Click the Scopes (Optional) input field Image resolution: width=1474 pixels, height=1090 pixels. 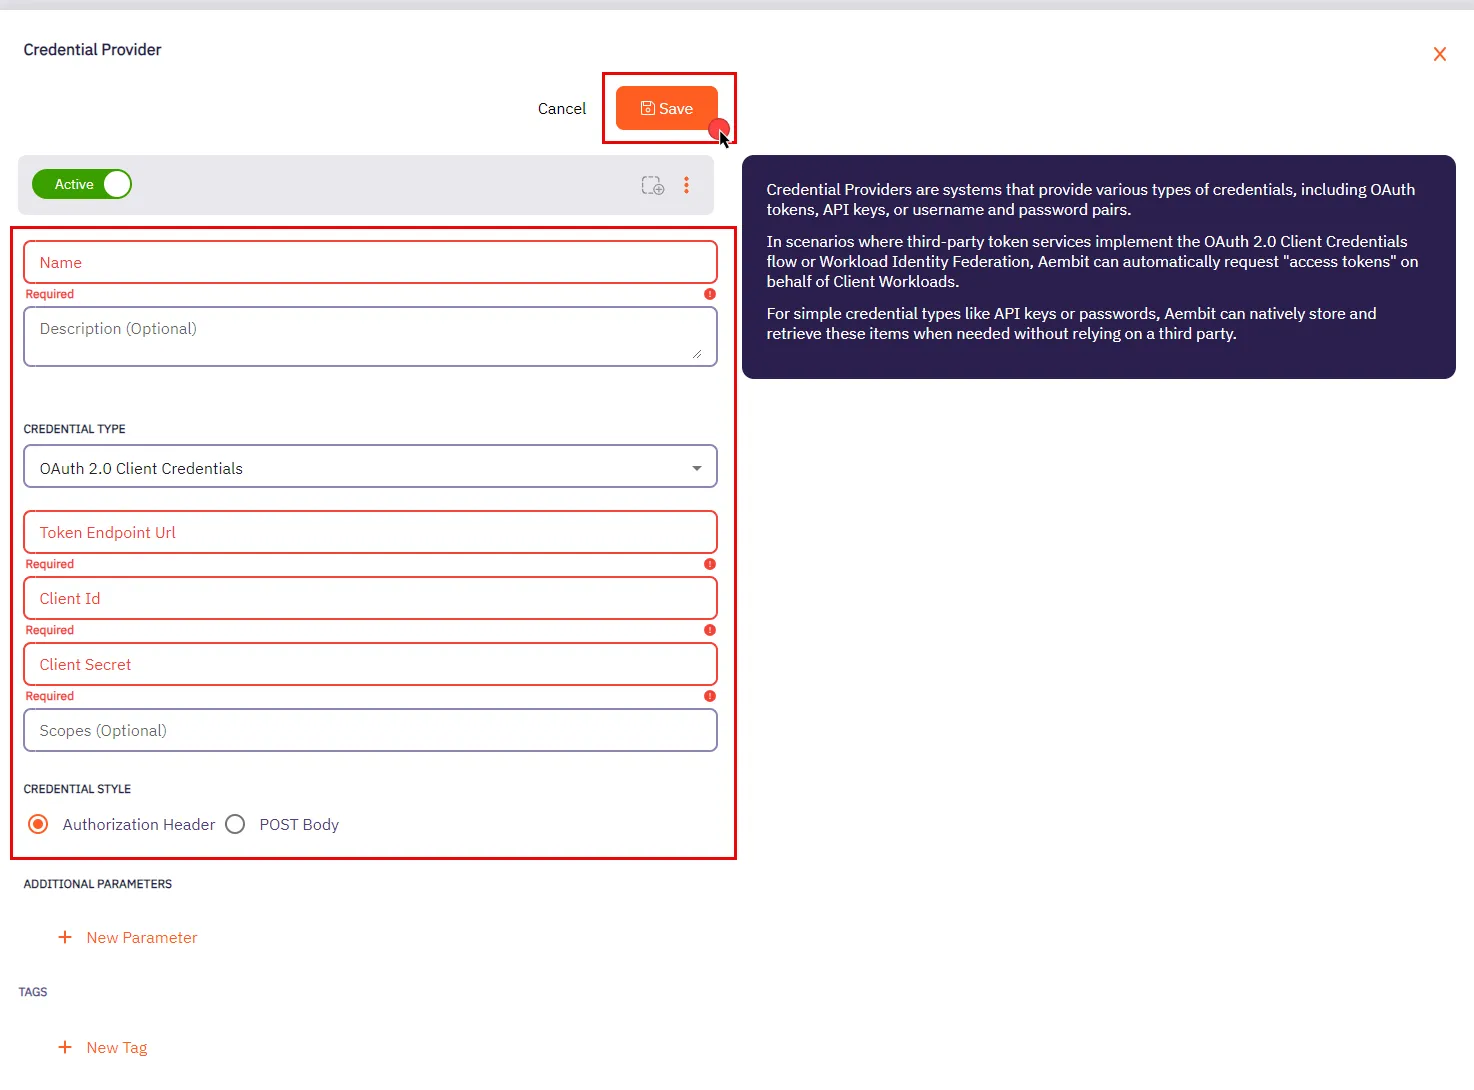pos(370,730)
